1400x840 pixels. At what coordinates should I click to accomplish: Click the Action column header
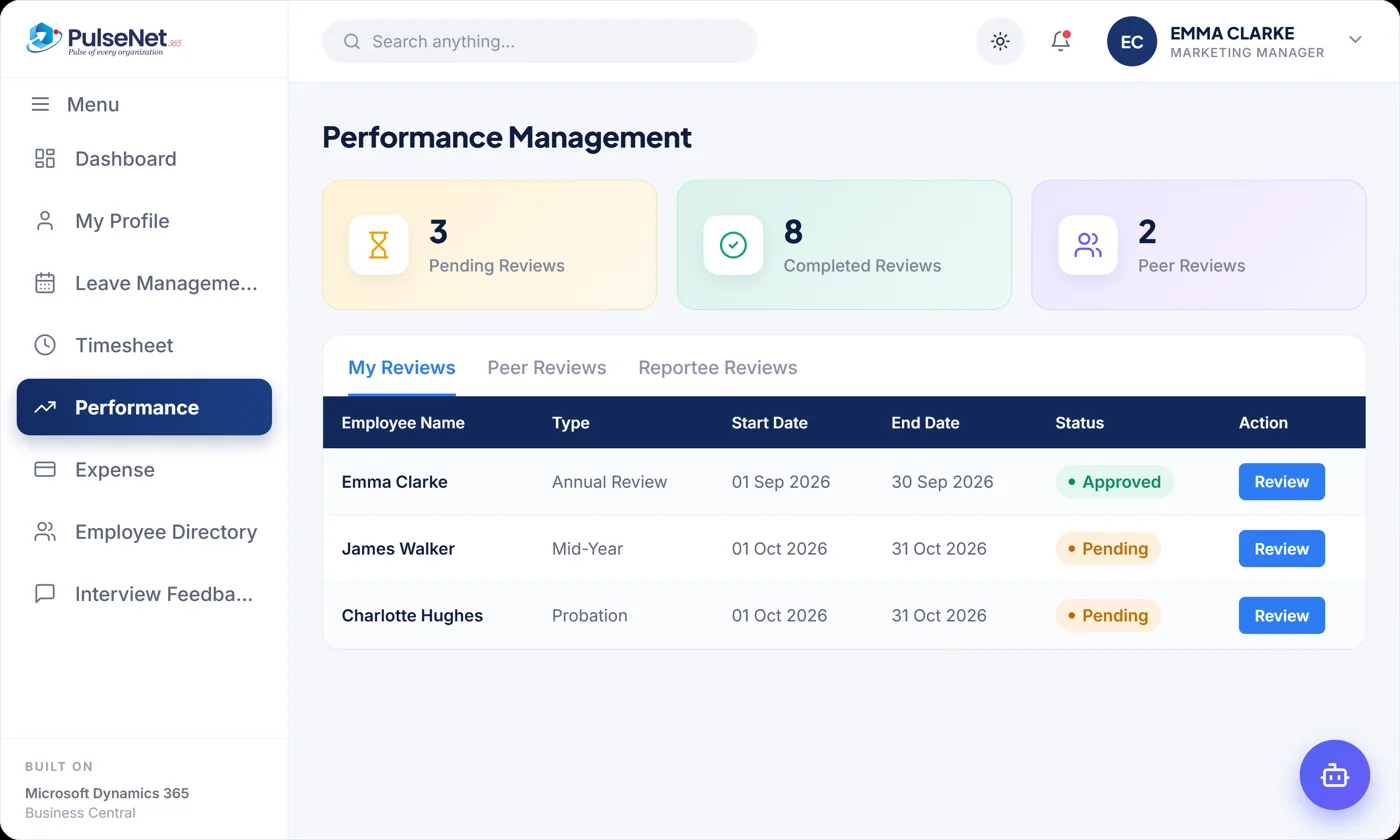coord(1263,423)
